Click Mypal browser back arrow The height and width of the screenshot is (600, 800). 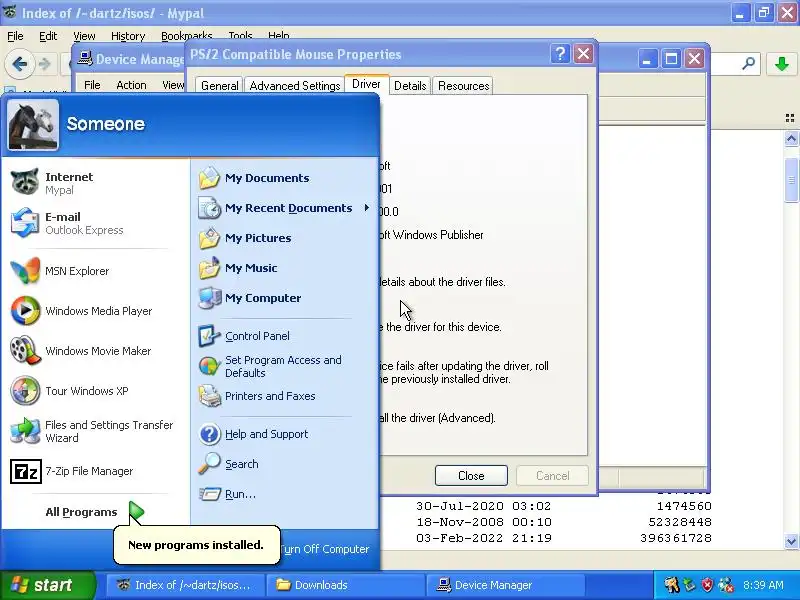point(19,64)
